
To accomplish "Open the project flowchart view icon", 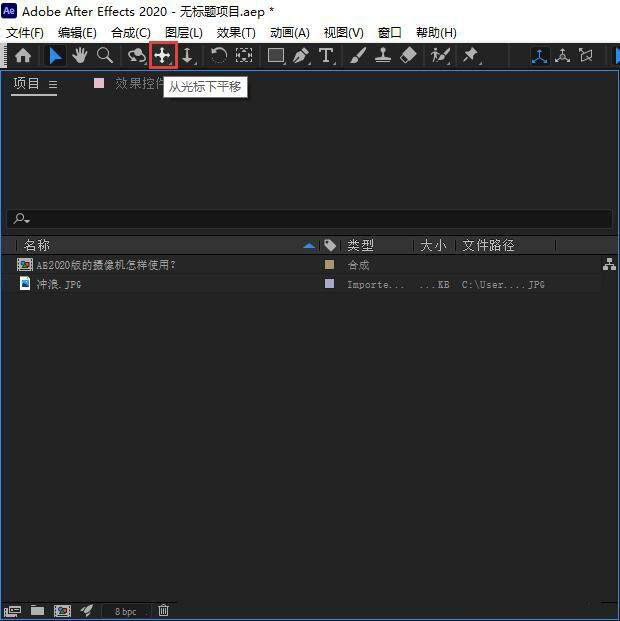I will 609,264.
